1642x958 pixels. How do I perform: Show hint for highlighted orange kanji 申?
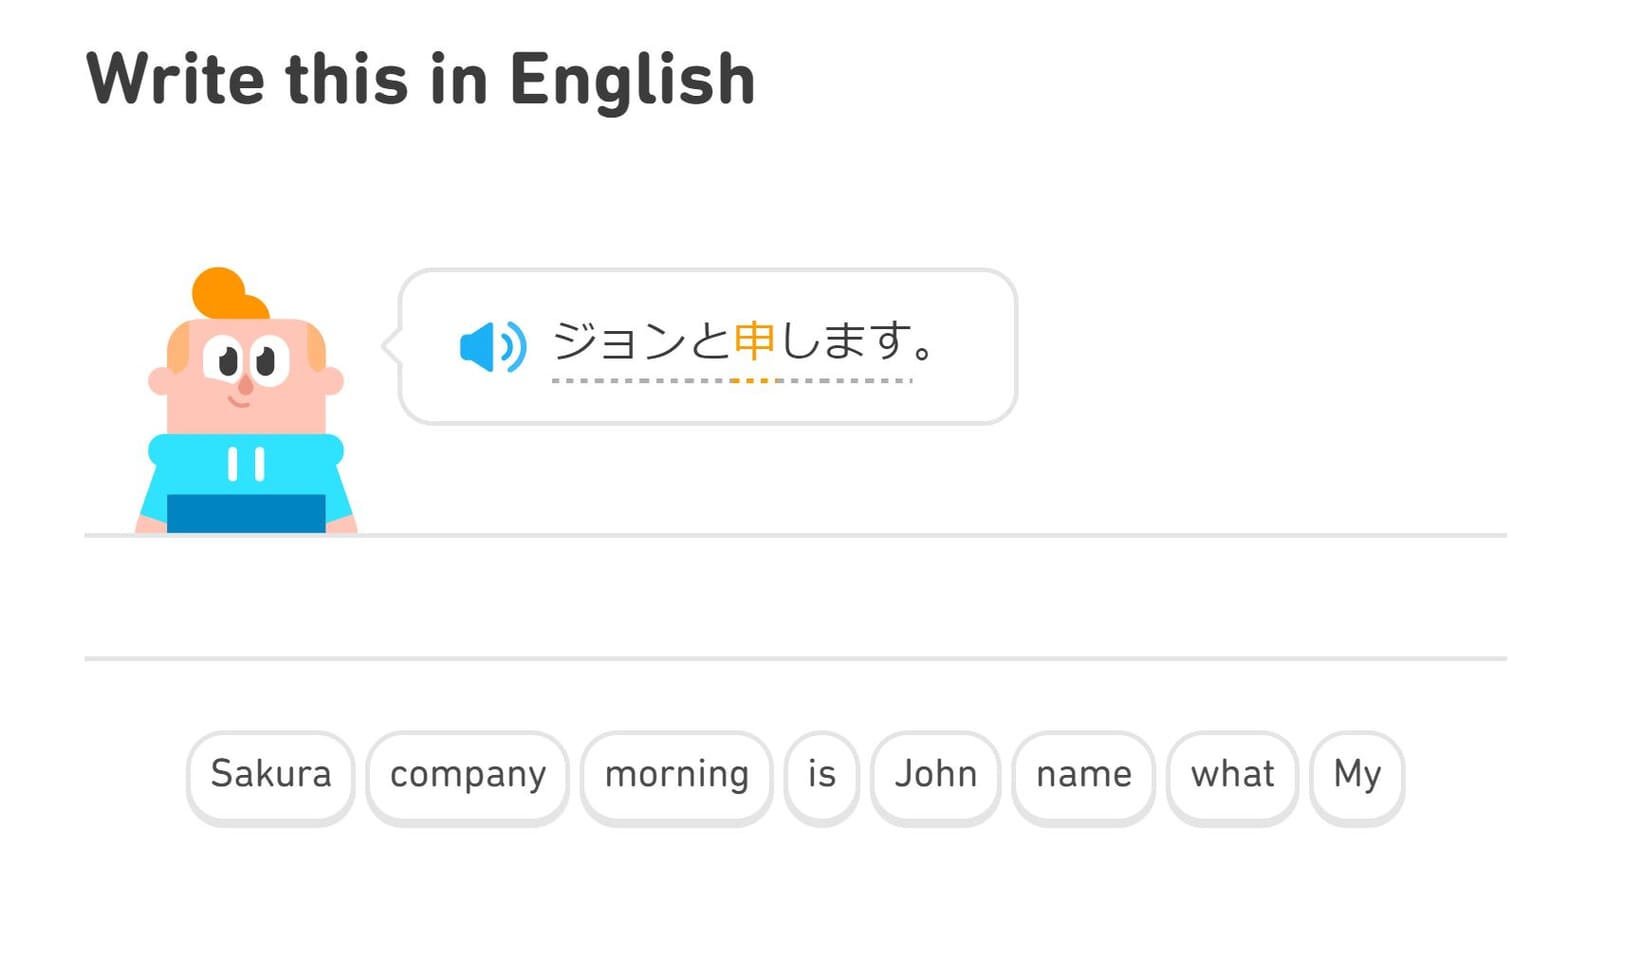[x=754, y=342]
